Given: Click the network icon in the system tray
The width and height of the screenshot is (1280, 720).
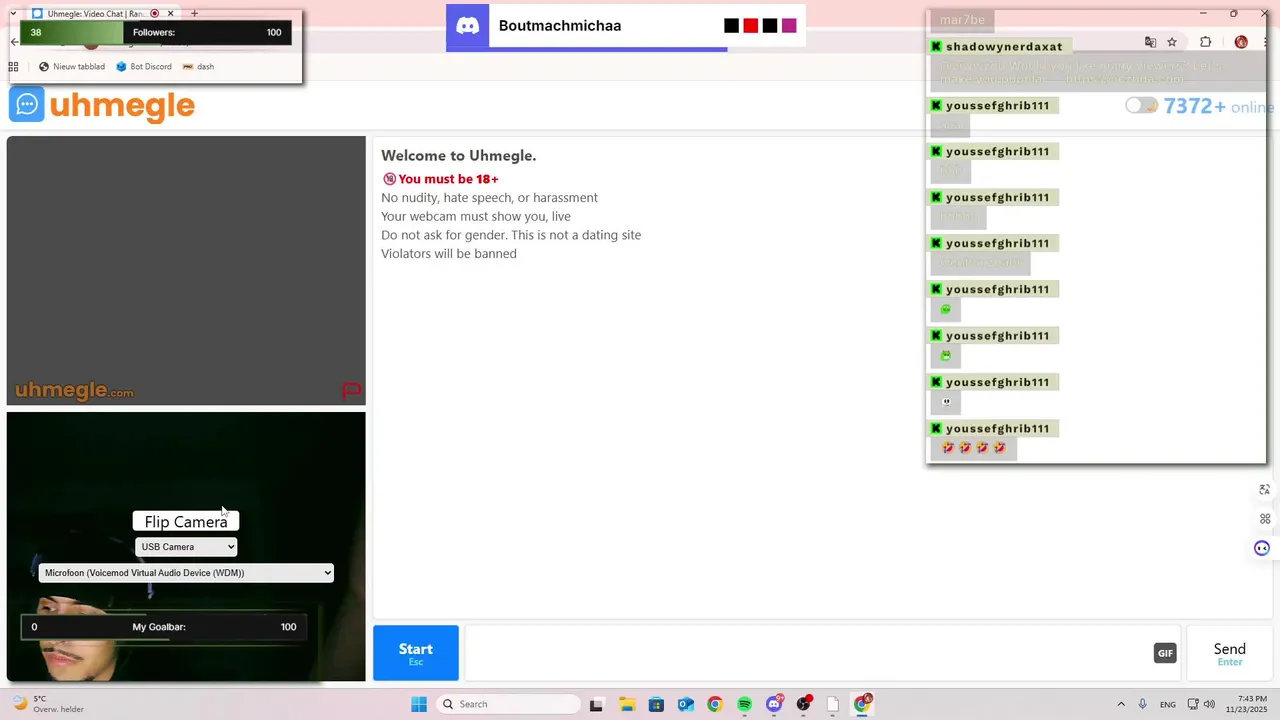Looking at the screenshot, I should tap(1193, 704).
